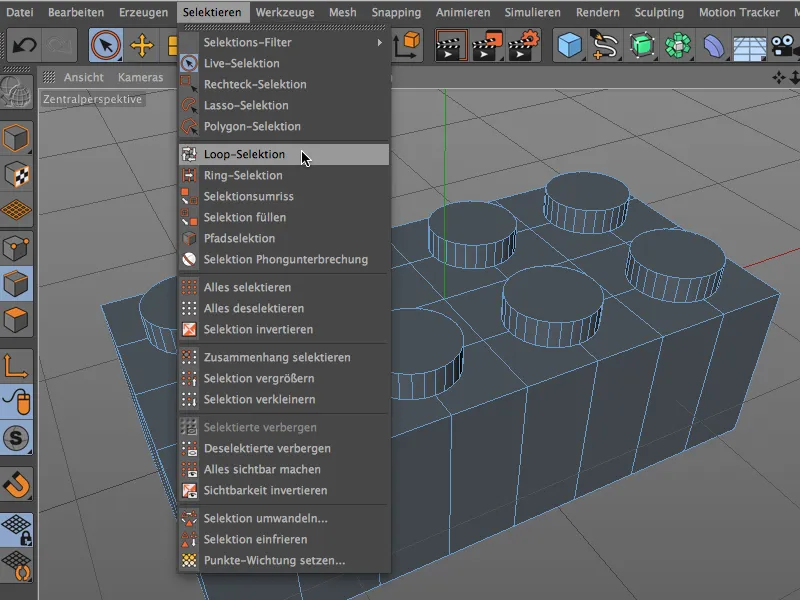Open the viewport Kameras menu
This screenshot has width=800, height=600.
click(x=140, y=77)
